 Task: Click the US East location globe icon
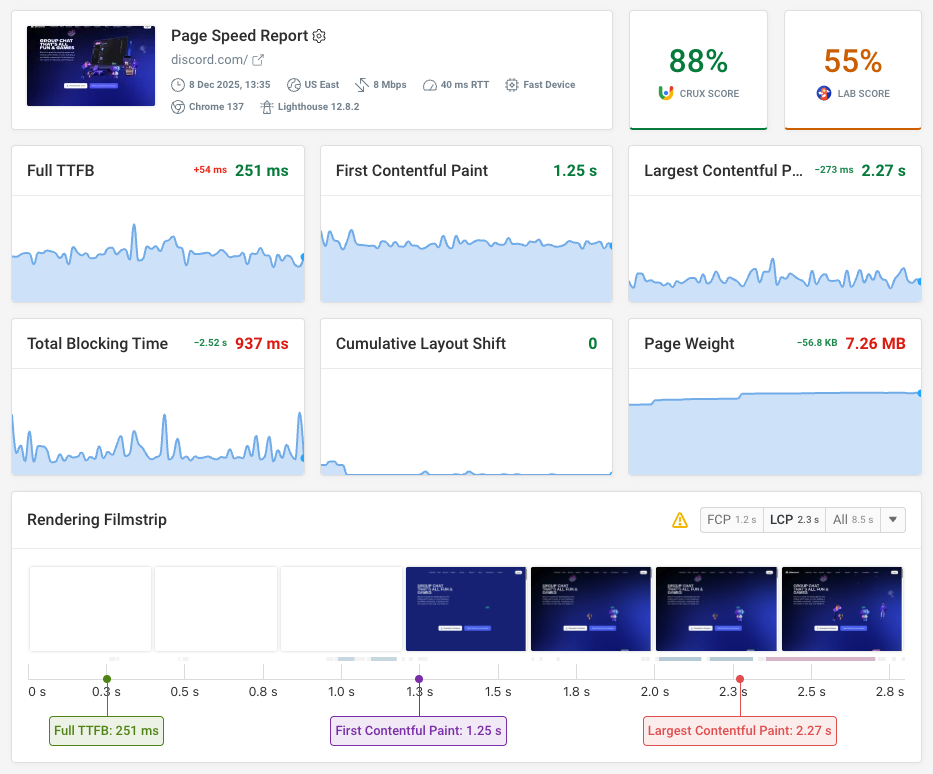(293, 85)
